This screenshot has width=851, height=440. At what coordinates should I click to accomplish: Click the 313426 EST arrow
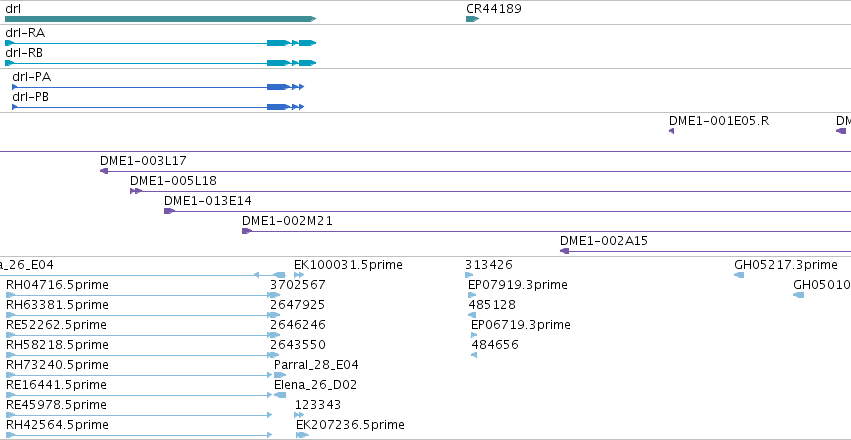[x=469, y=275]
